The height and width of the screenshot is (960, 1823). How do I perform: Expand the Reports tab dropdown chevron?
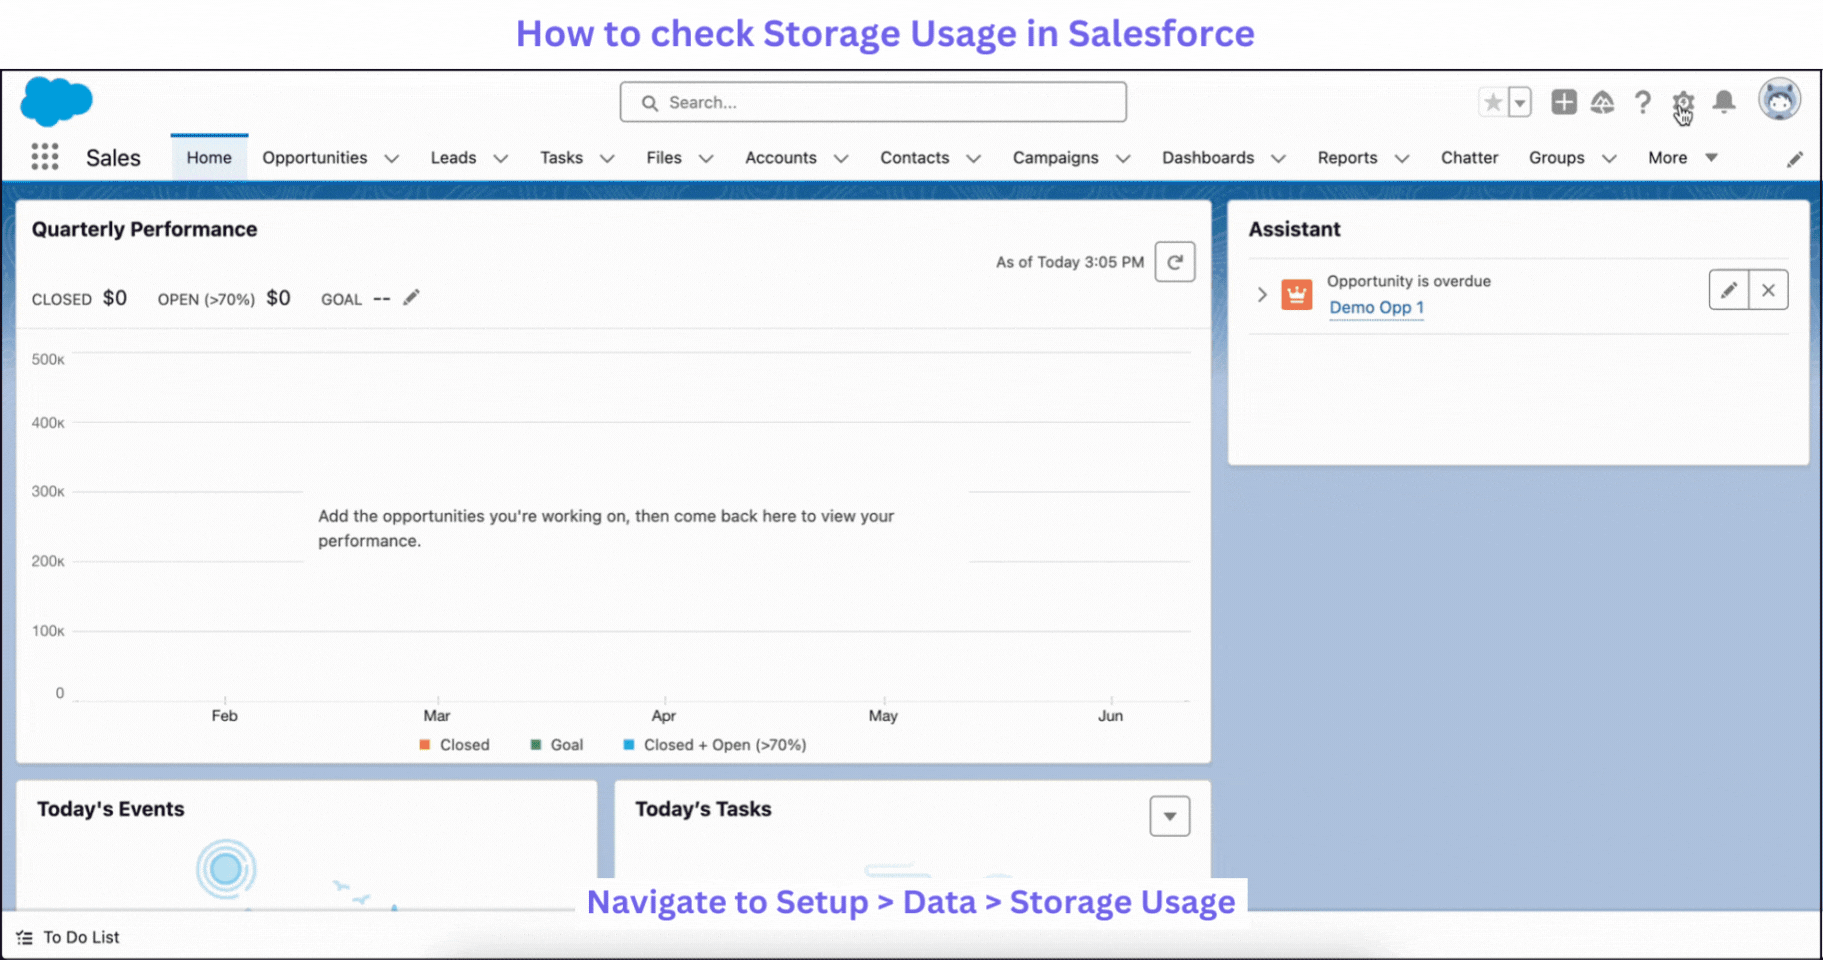coord(1402,159)
